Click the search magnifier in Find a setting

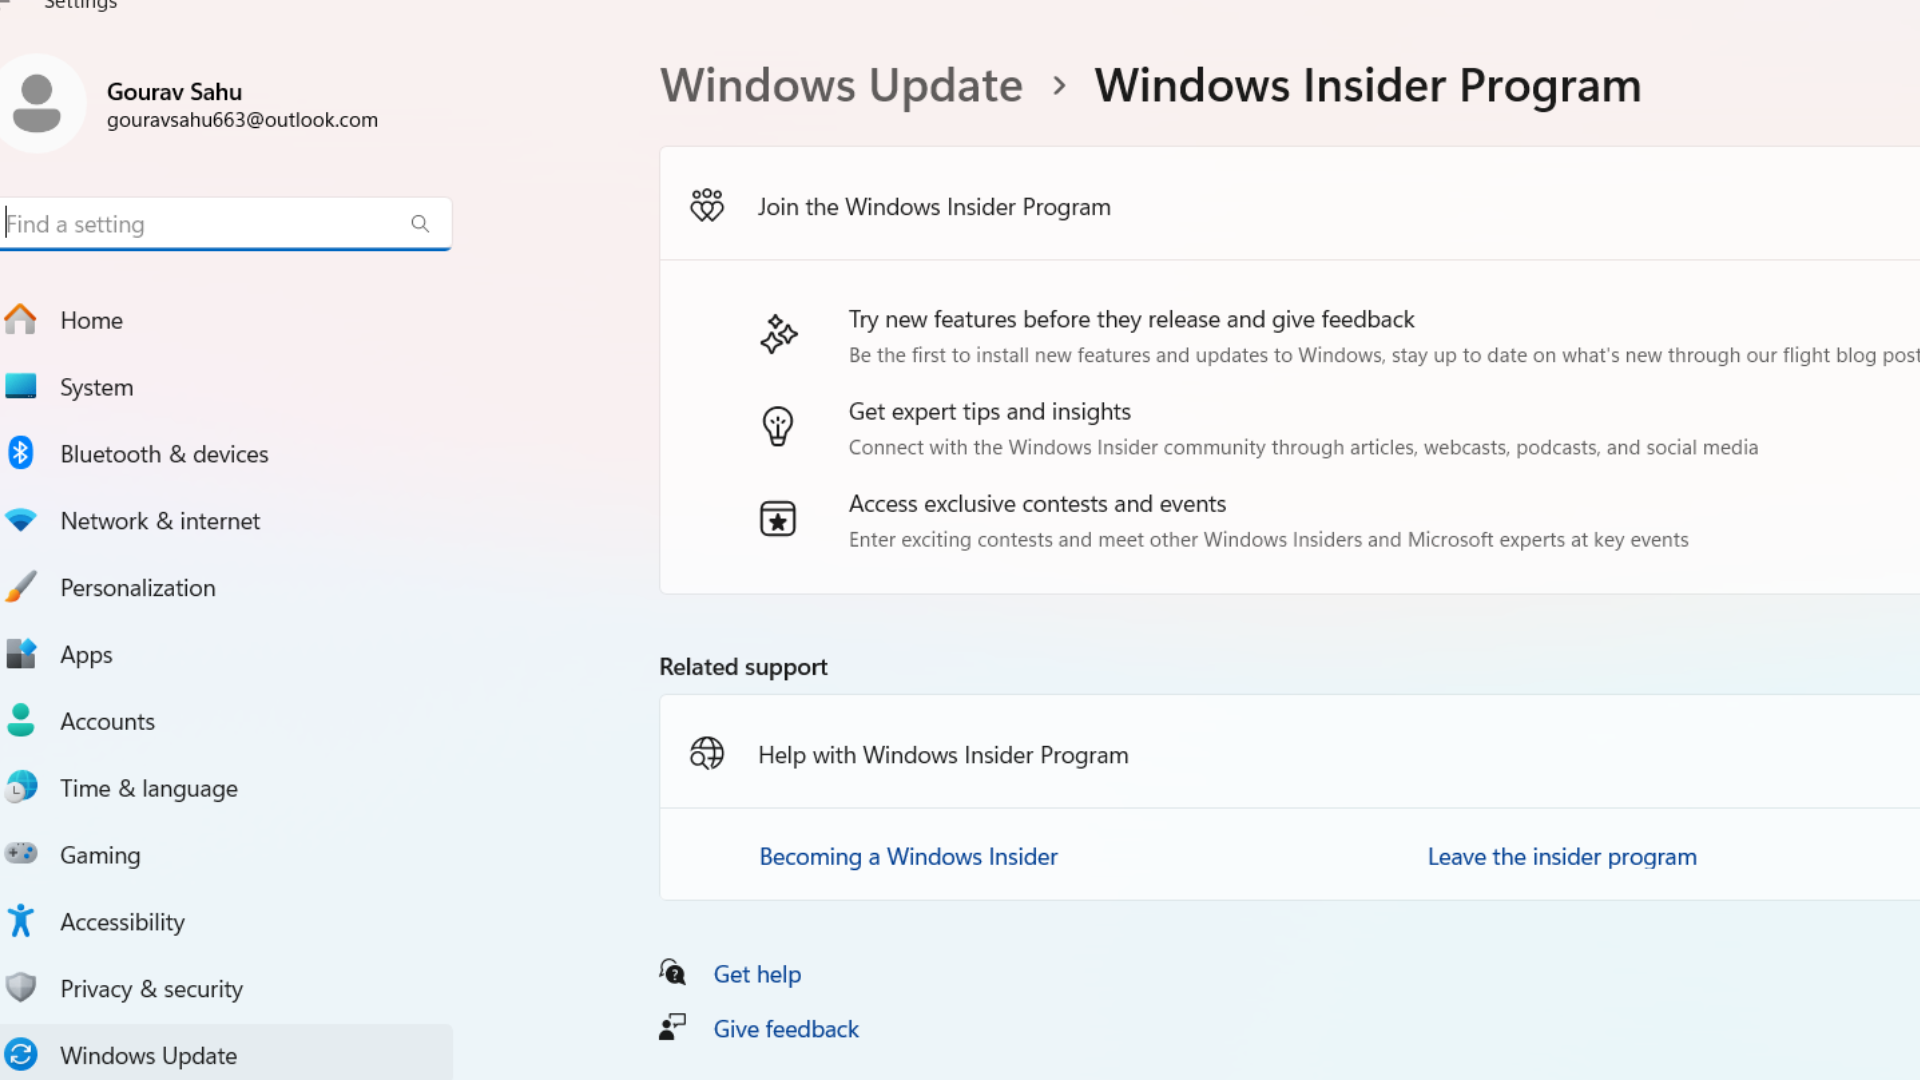pos(420,223)
